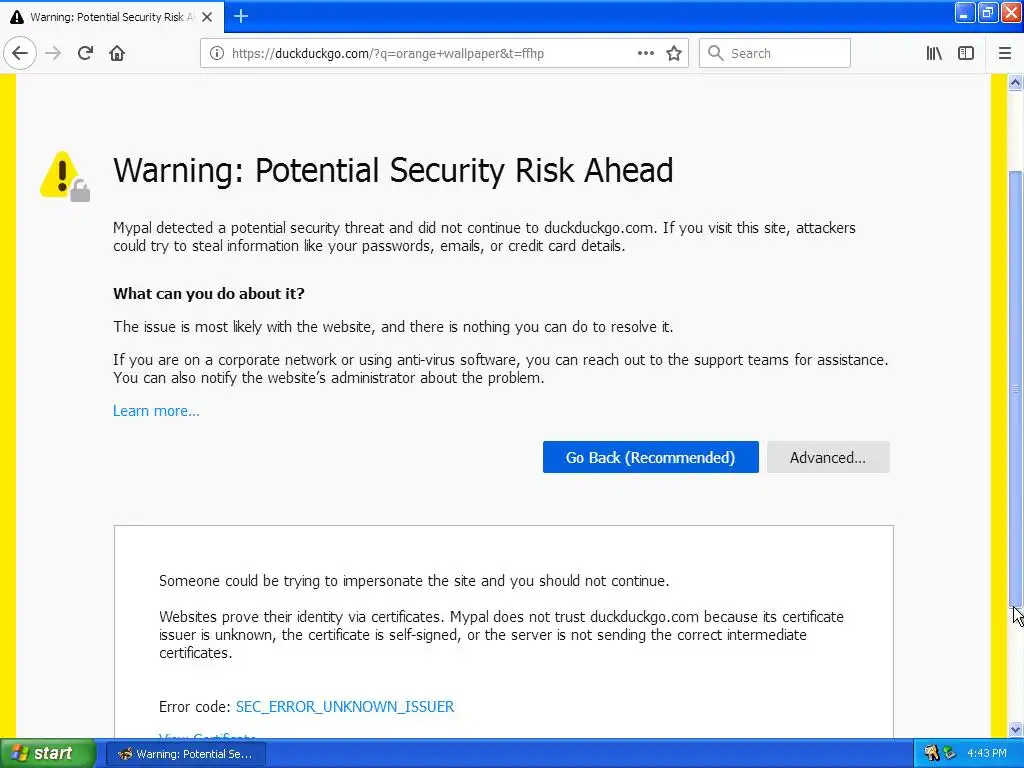
Task: Reload the current page
Action: (x=85, y=53)
